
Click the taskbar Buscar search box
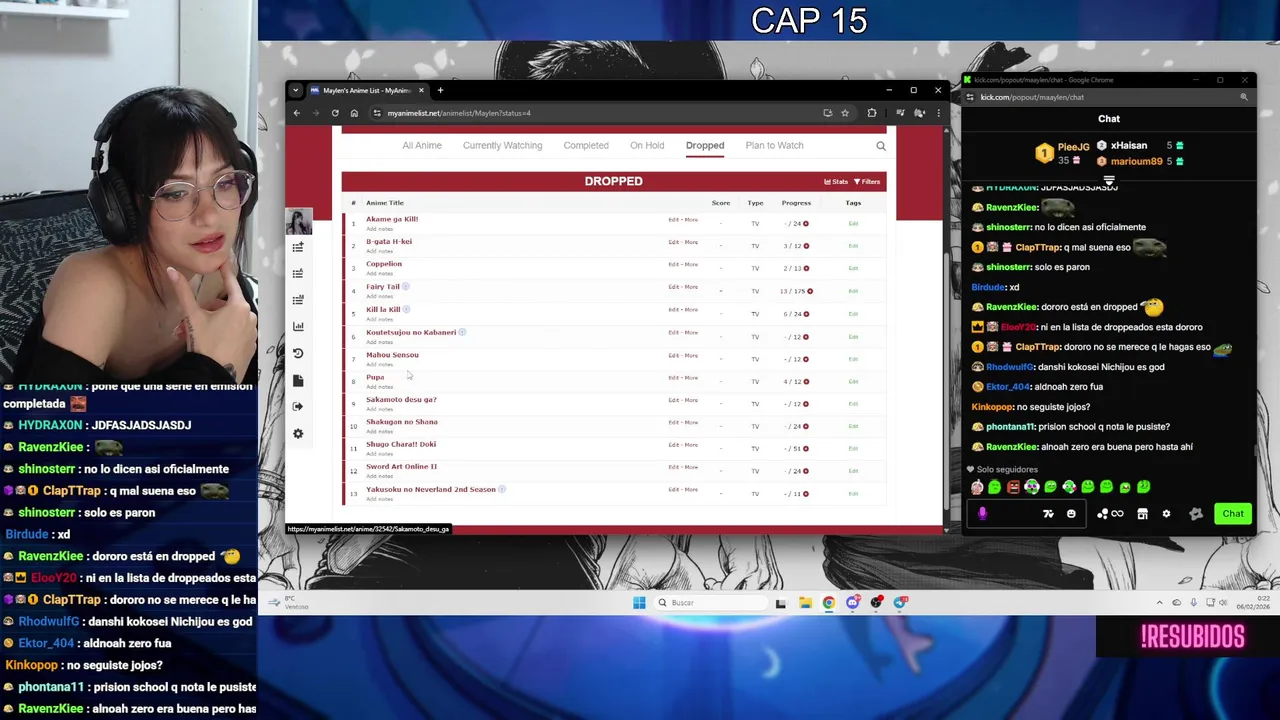(713, 602)
